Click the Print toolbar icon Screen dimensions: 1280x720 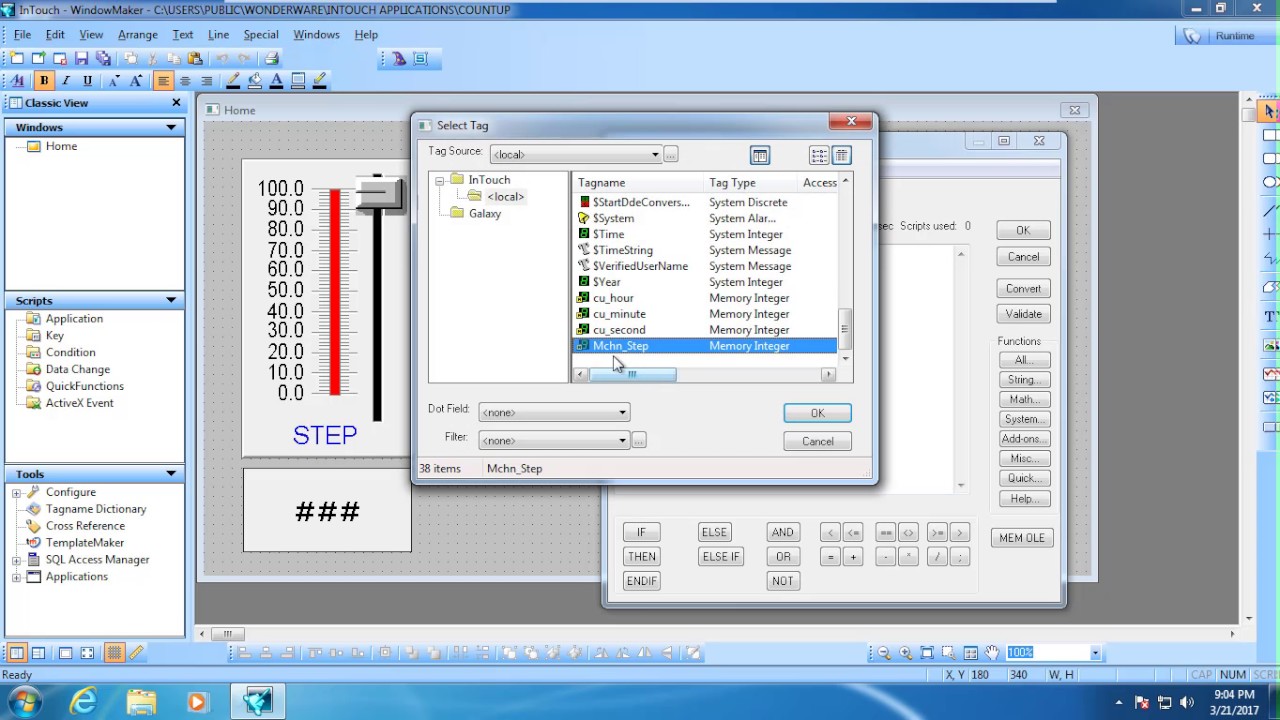272,59
